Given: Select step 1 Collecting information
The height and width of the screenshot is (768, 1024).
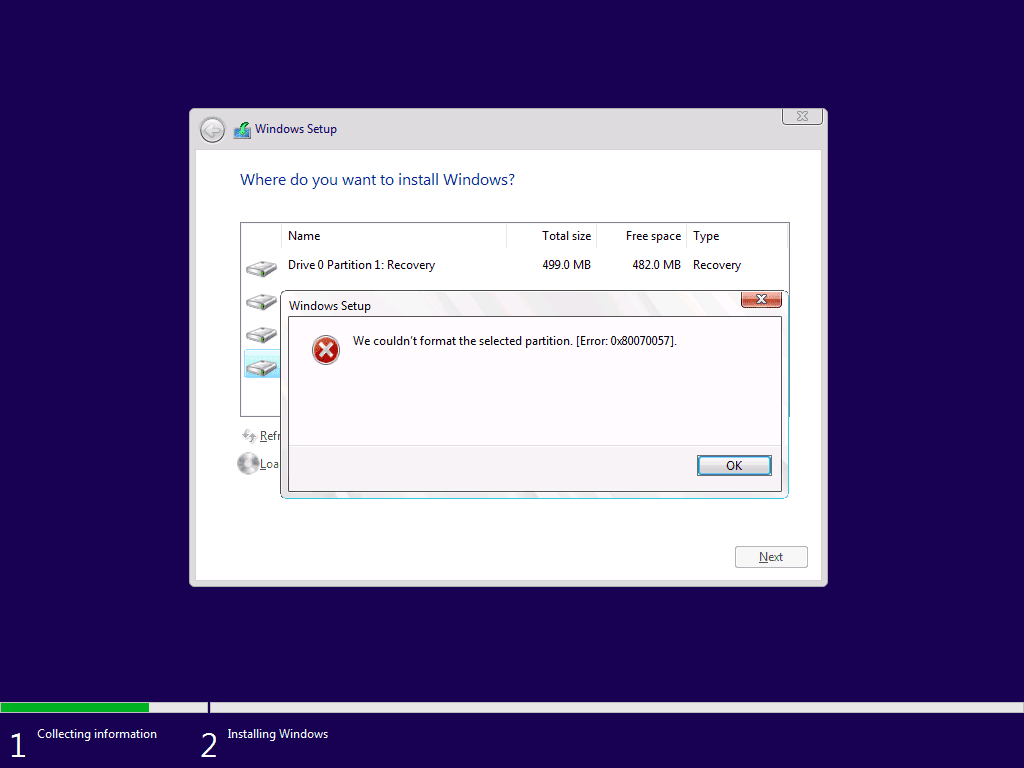Looking at the screenshot, I should coord(97,733).
